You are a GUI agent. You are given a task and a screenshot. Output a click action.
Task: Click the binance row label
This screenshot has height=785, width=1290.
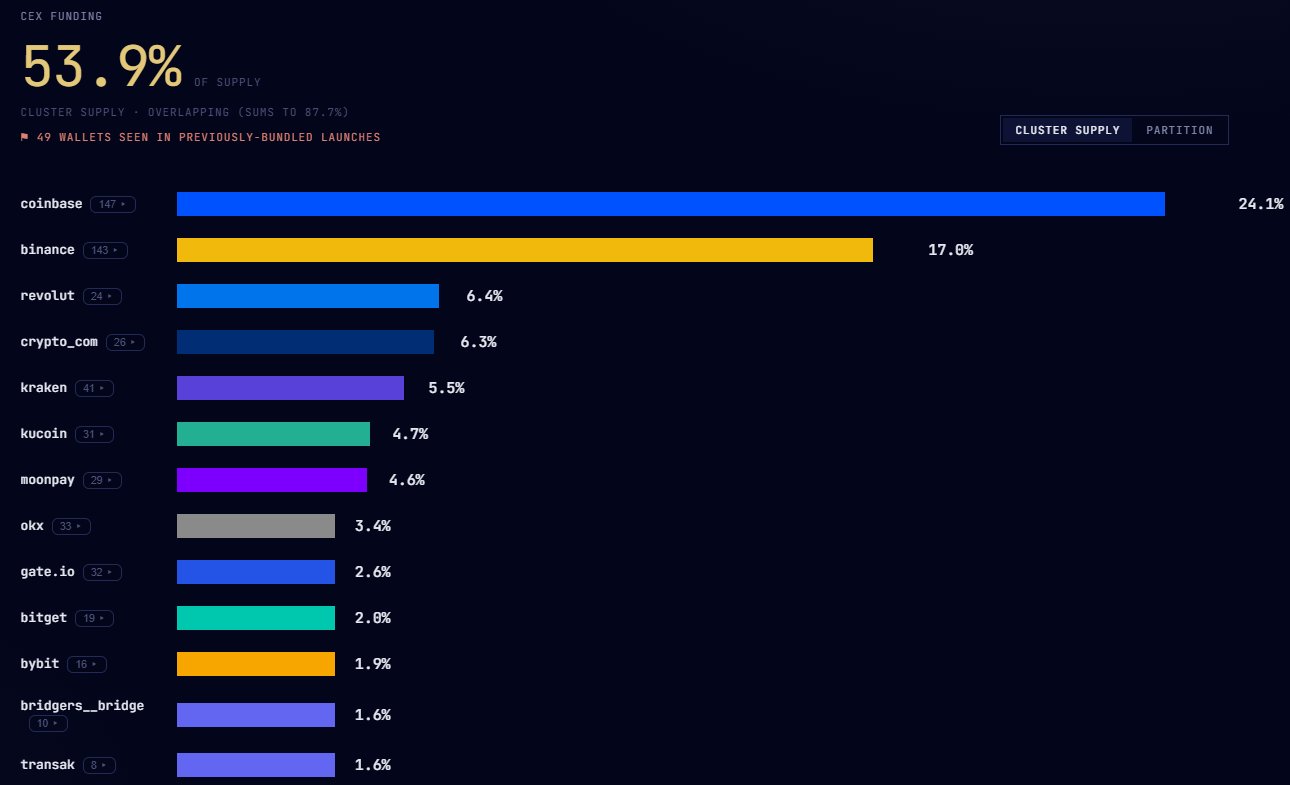click(x=48, y=250)
